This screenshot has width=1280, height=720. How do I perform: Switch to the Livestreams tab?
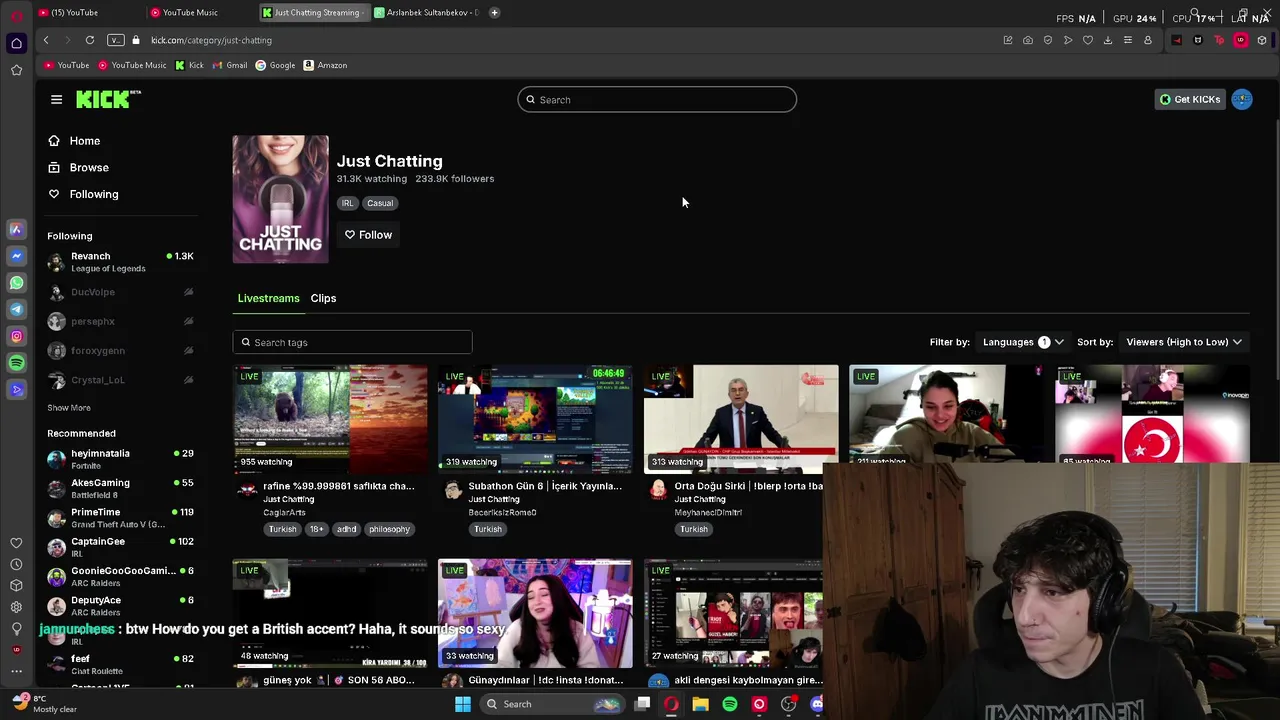(x=268, y=298)
